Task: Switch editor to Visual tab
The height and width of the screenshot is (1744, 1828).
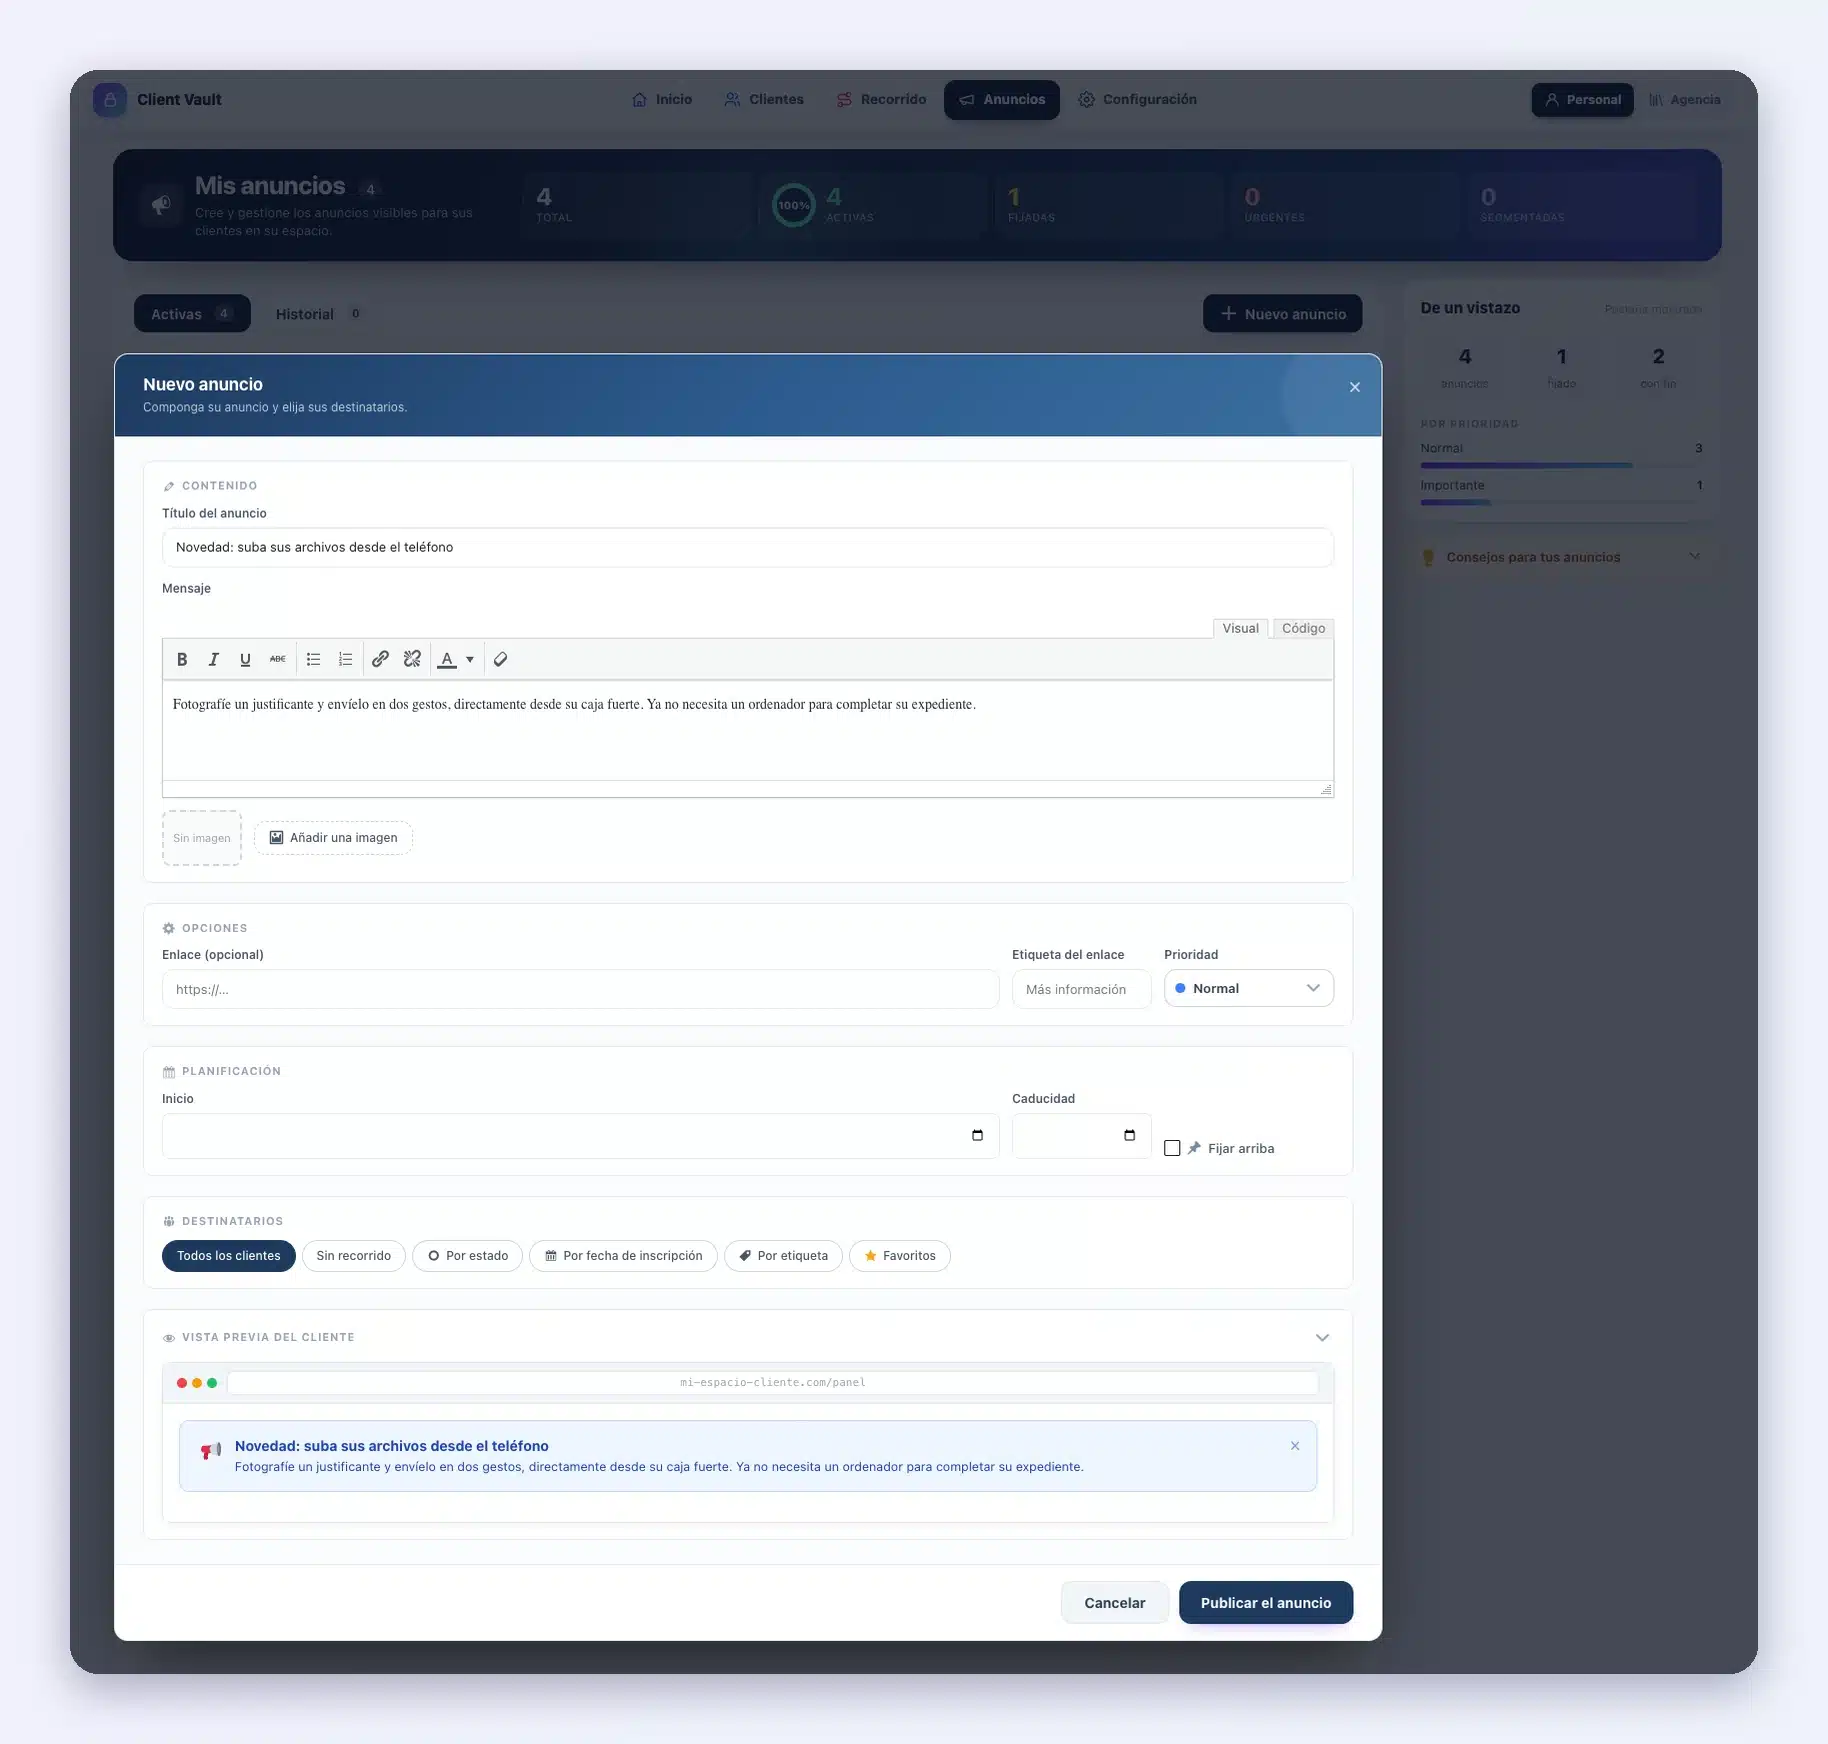Action: point(1240,628)
